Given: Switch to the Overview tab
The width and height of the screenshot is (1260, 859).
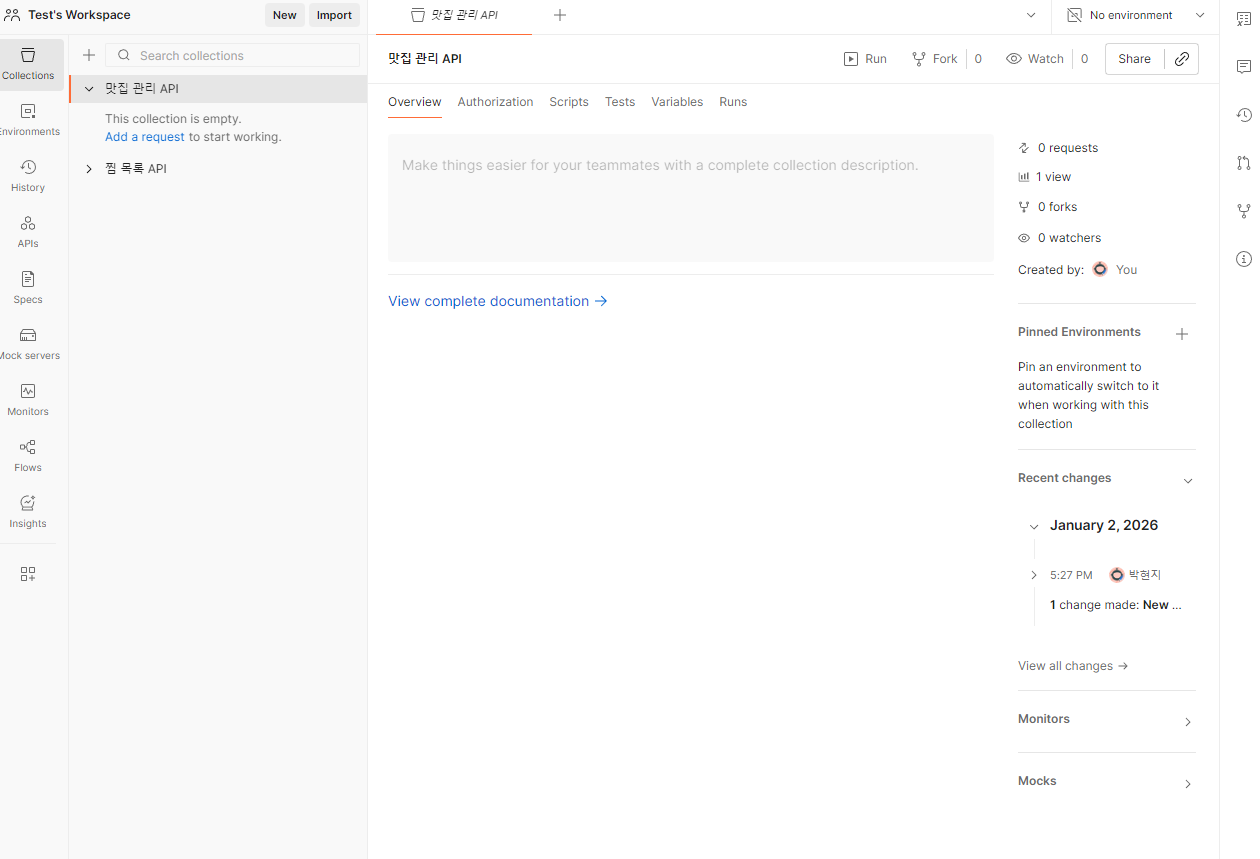Looking at the screenshot, I should [415, 102].
